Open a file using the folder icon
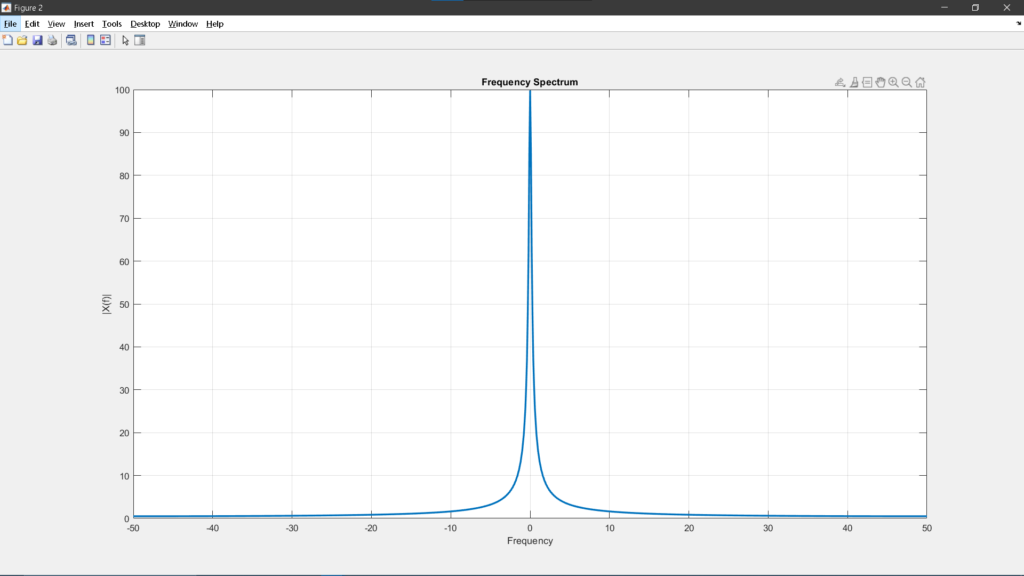 pos(22,40)
